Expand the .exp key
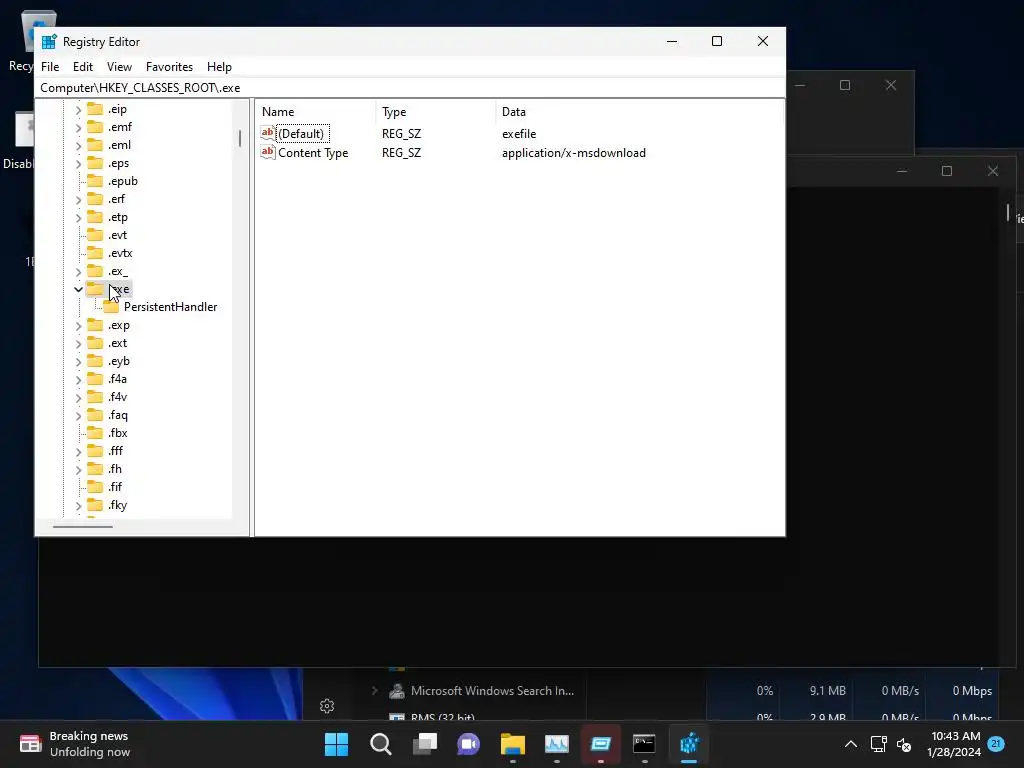1024x768 pixels. 78,325
